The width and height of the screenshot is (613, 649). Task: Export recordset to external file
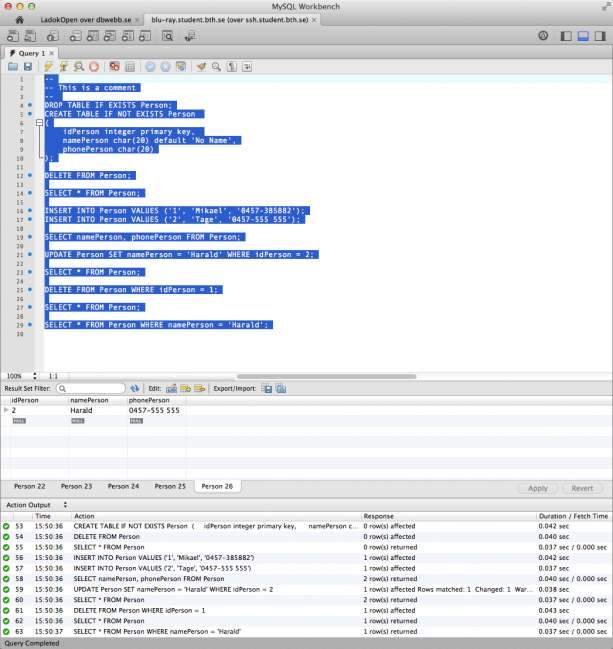267,389
